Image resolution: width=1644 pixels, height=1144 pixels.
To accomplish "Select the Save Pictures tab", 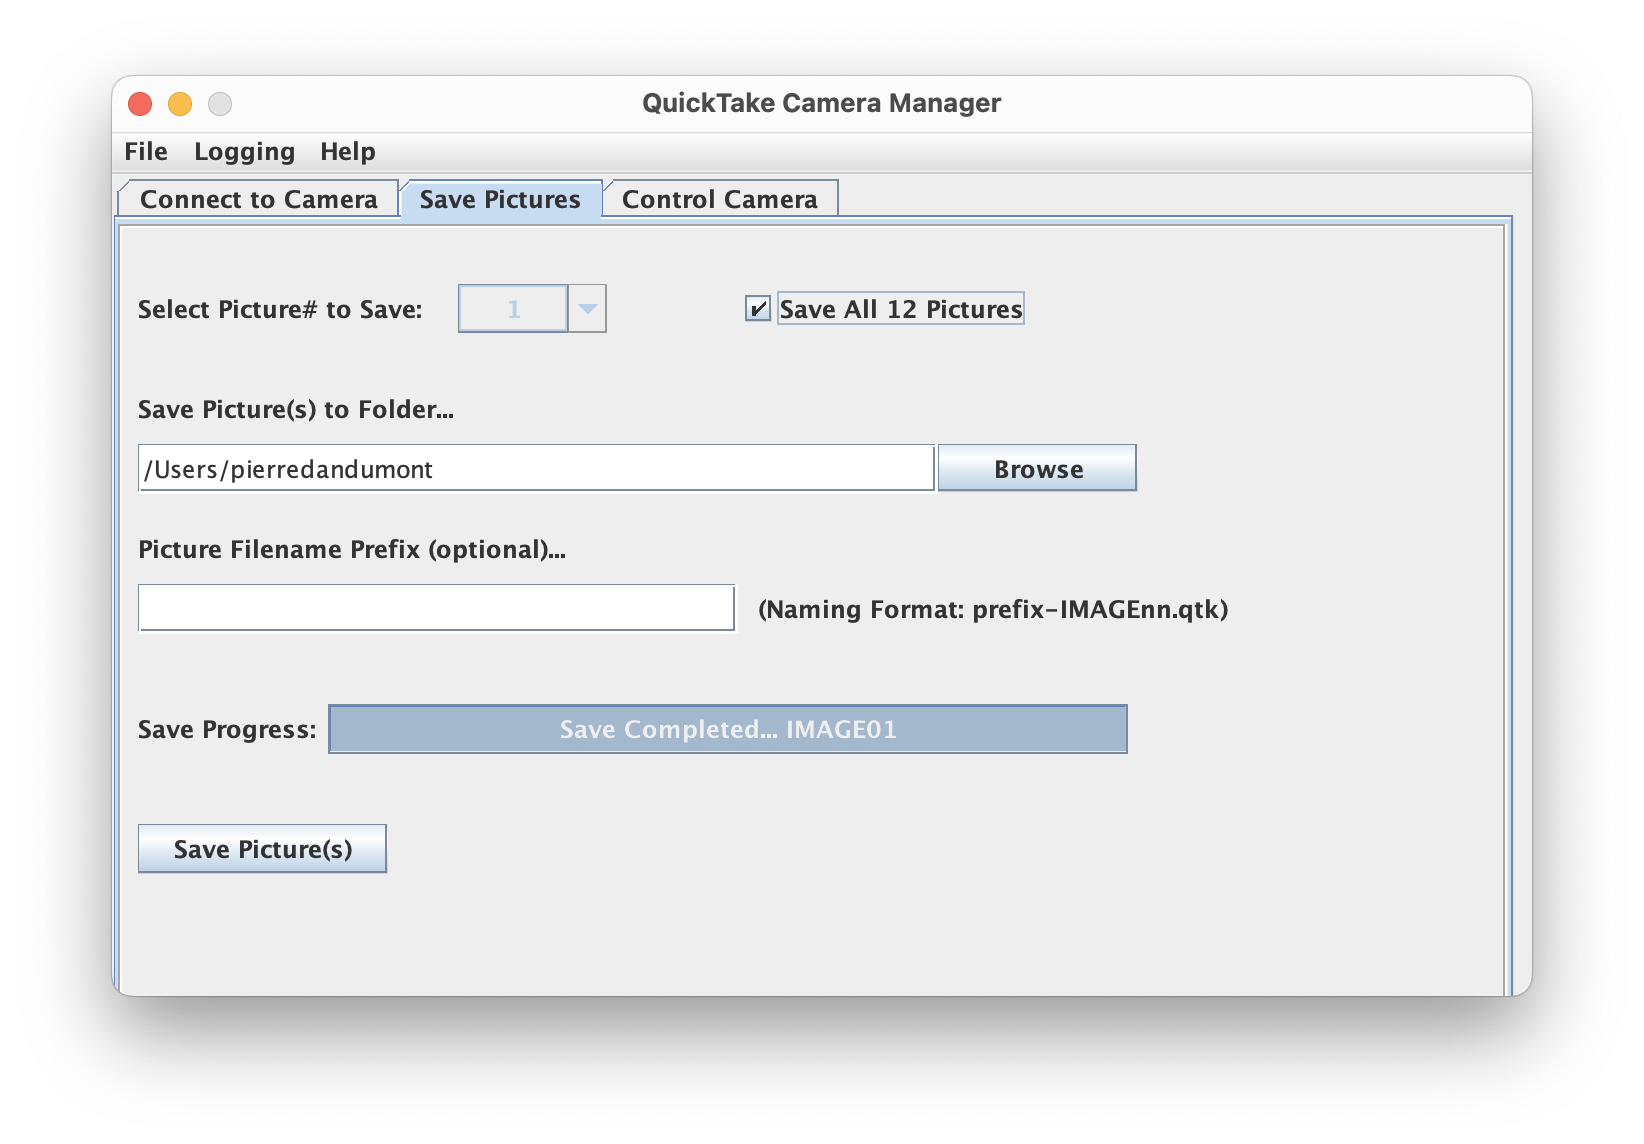I will pos(500,199).
